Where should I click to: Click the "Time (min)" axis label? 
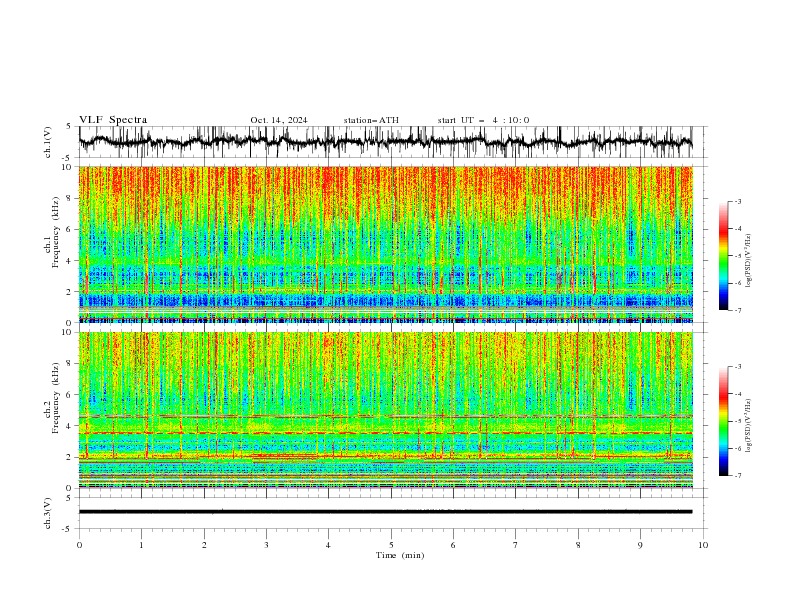(x=400, y=555)
